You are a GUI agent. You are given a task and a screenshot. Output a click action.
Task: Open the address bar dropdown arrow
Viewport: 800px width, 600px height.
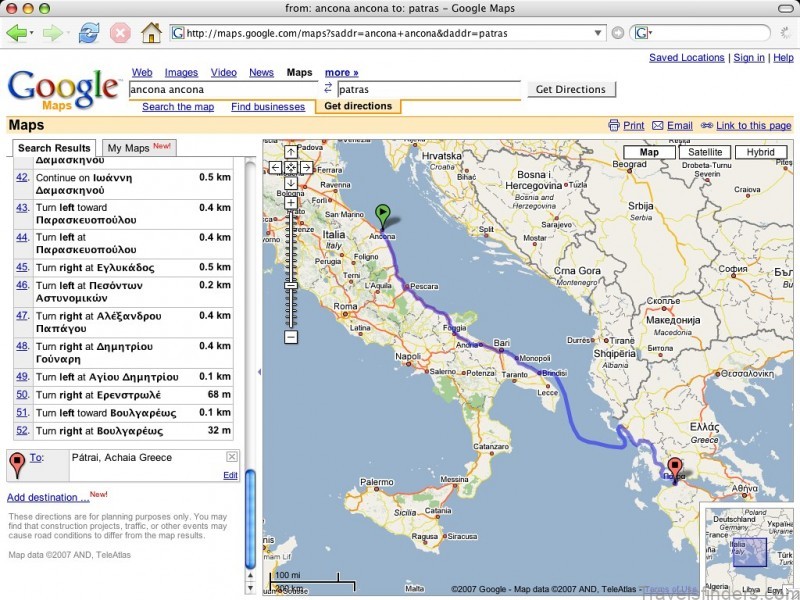pyautogui.click(x=598, y=33)
